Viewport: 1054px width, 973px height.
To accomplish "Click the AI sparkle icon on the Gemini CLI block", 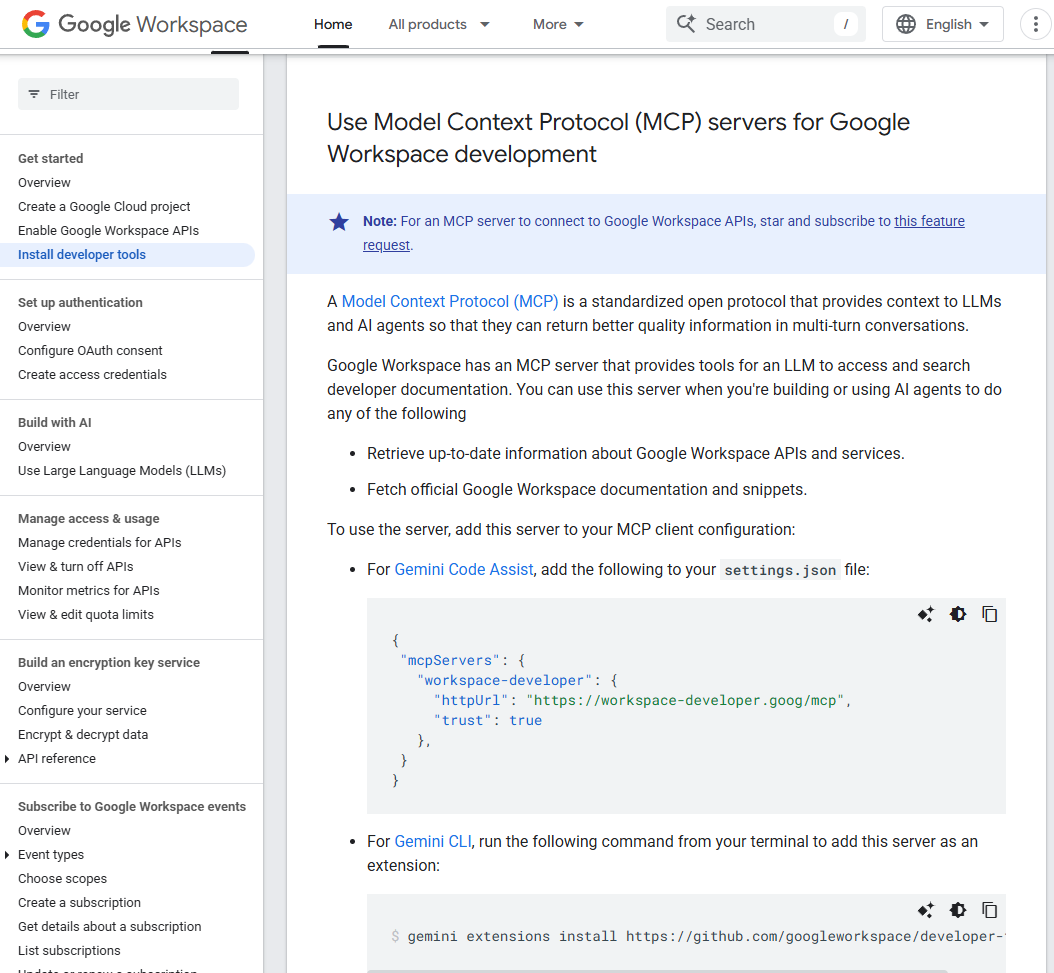I will [926, 910].
